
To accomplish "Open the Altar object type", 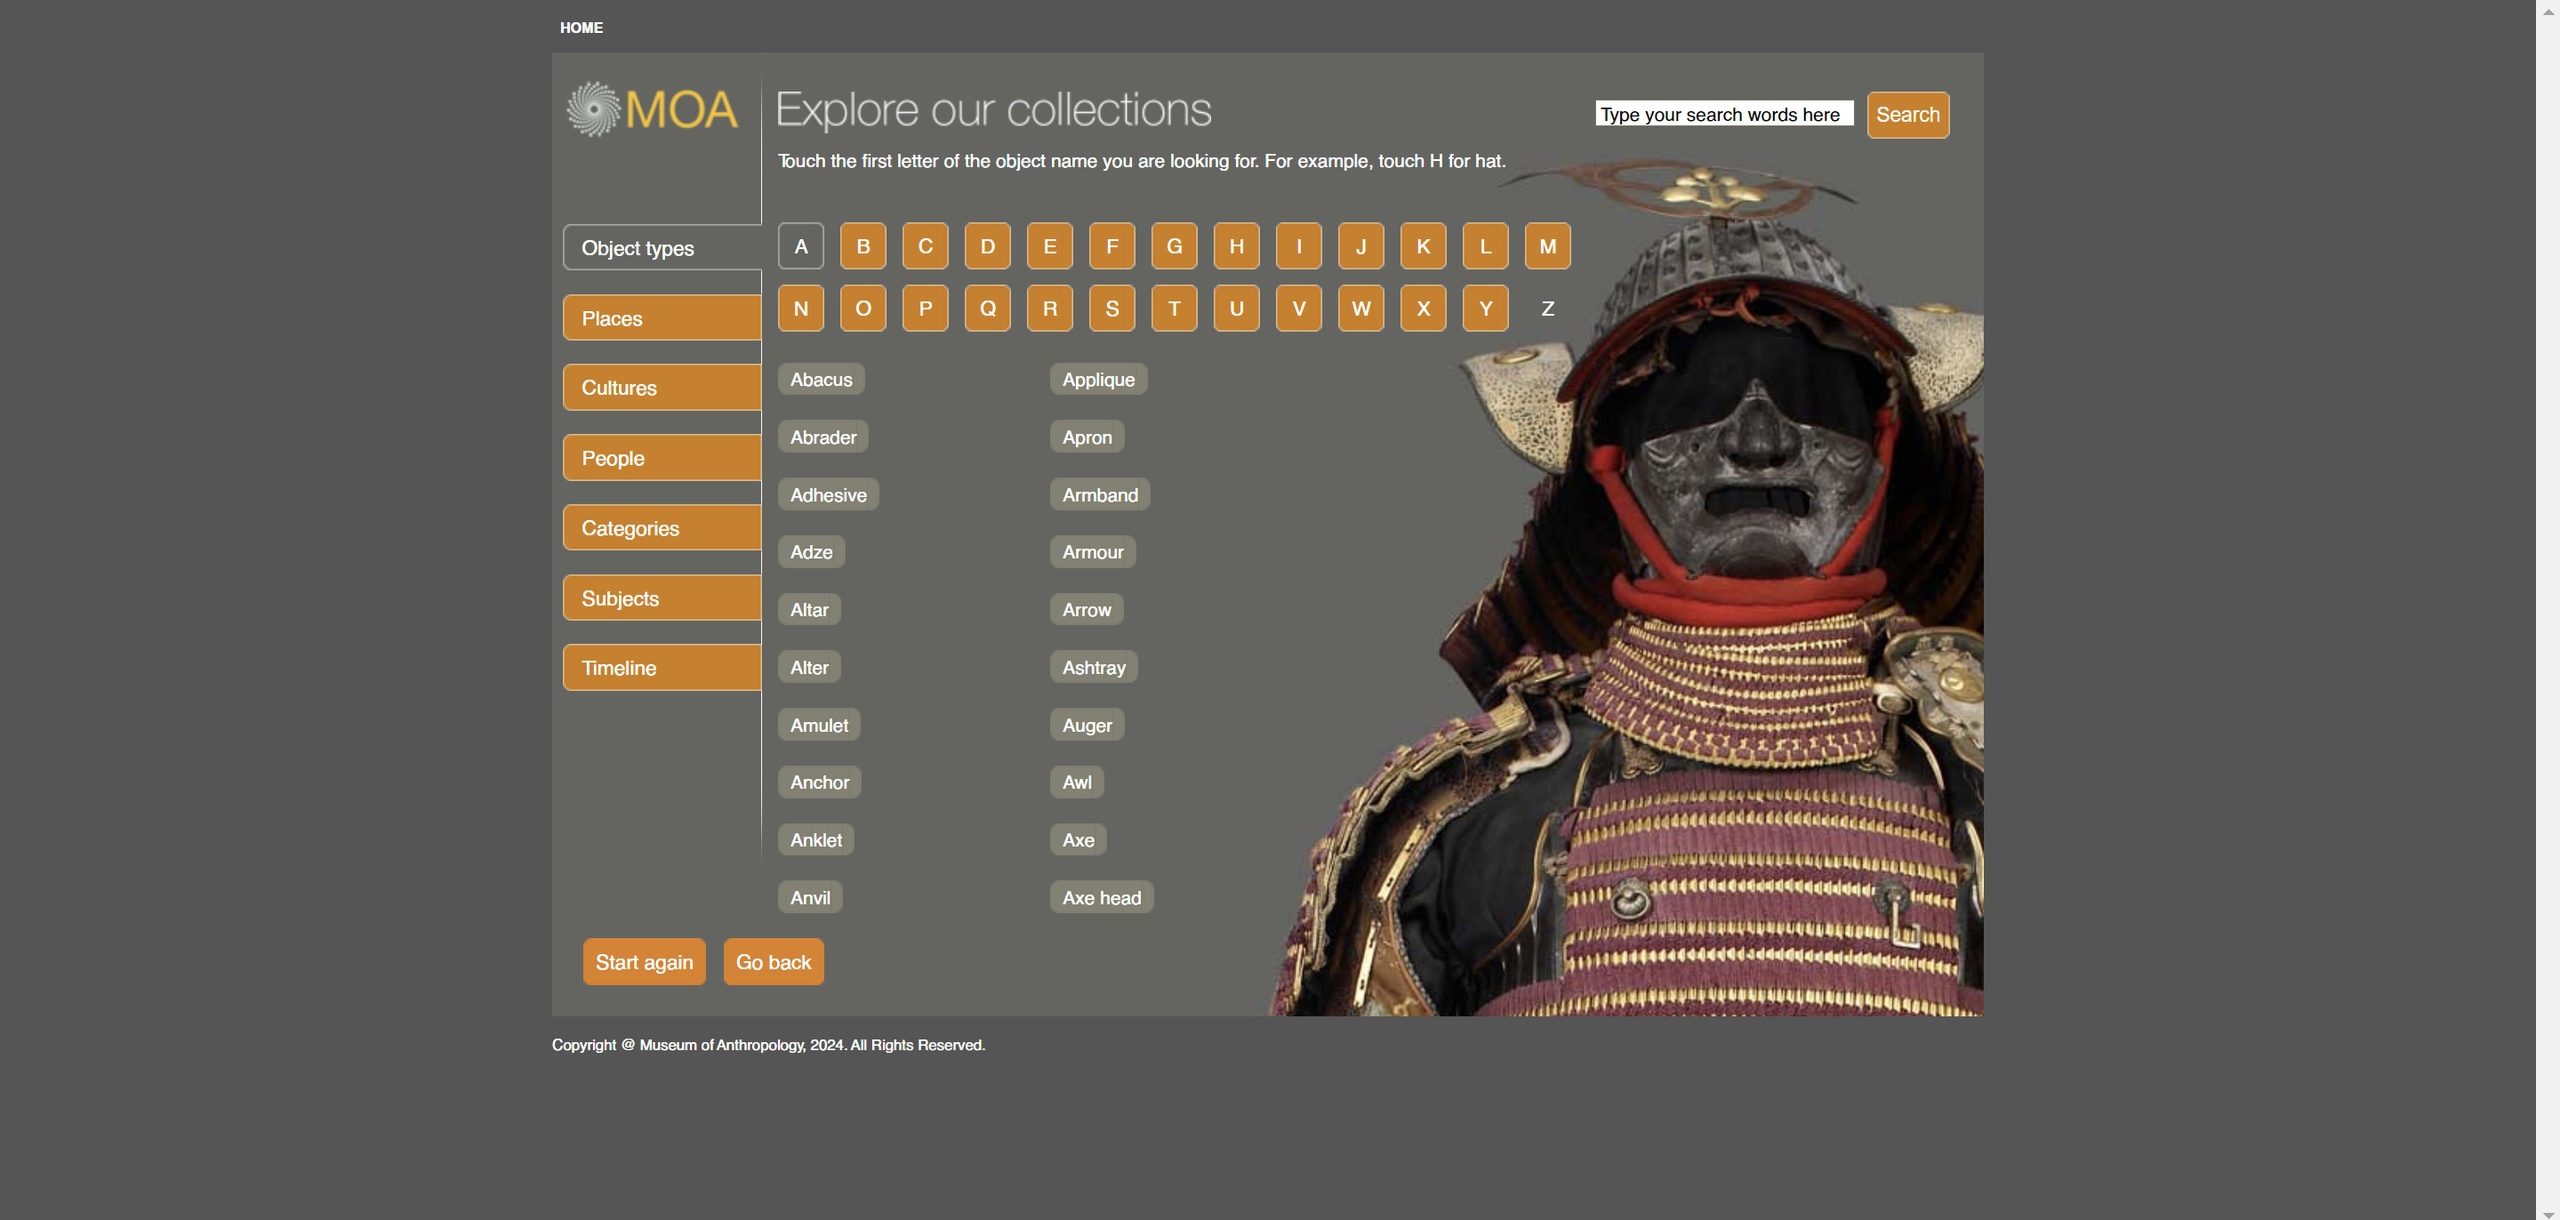I will click(x=809, y=610).
